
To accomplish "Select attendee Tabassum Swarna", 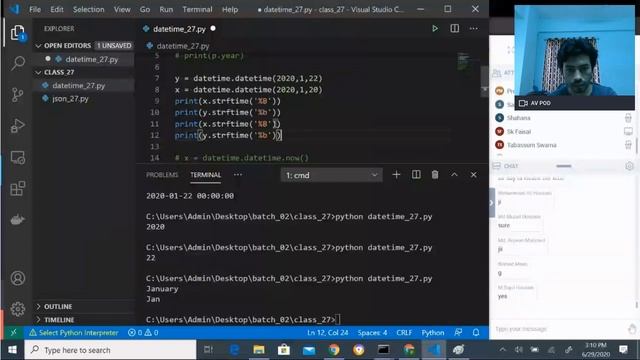I will pos(531,145).
